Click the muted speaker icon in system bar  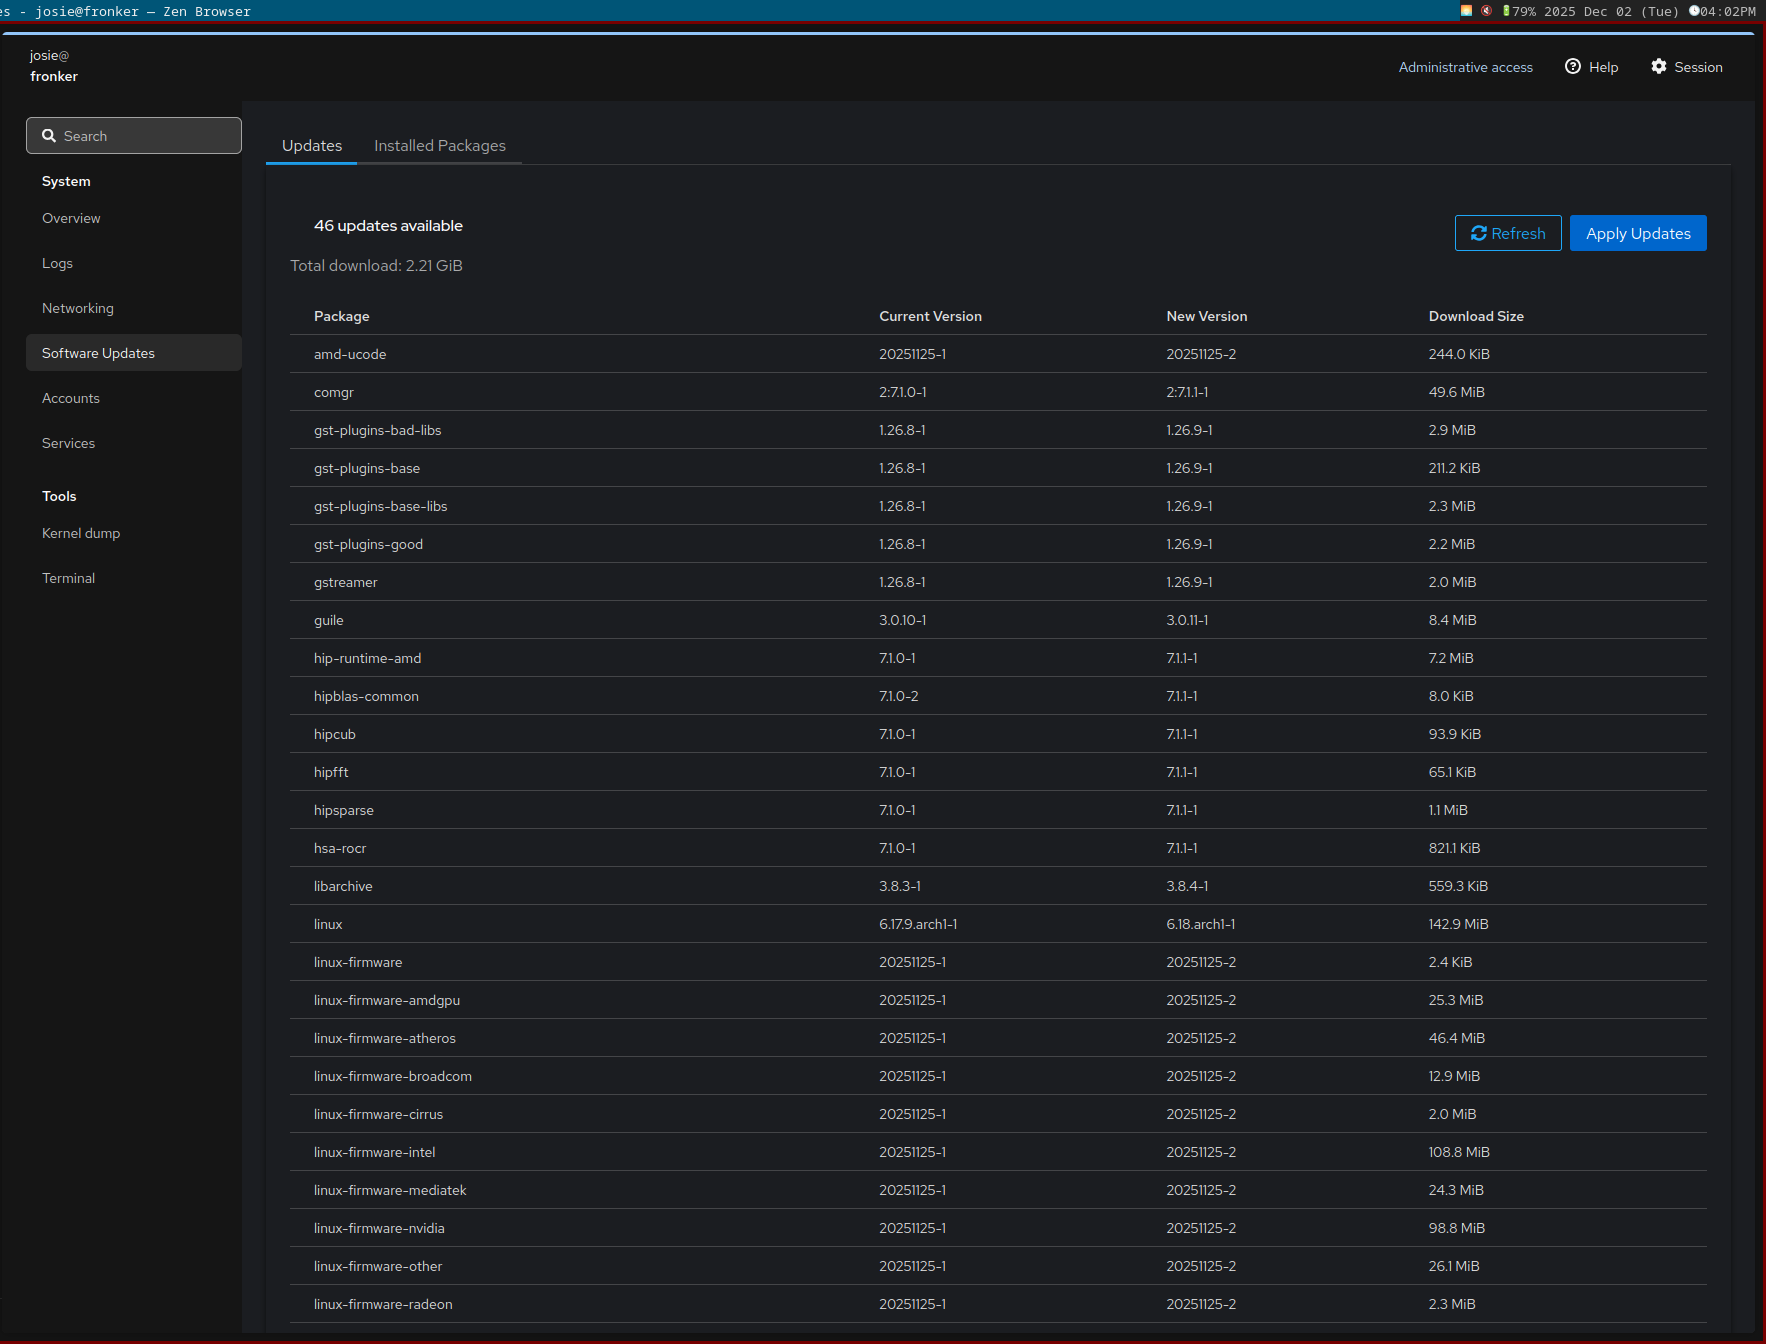click(x=1487, y=11)
